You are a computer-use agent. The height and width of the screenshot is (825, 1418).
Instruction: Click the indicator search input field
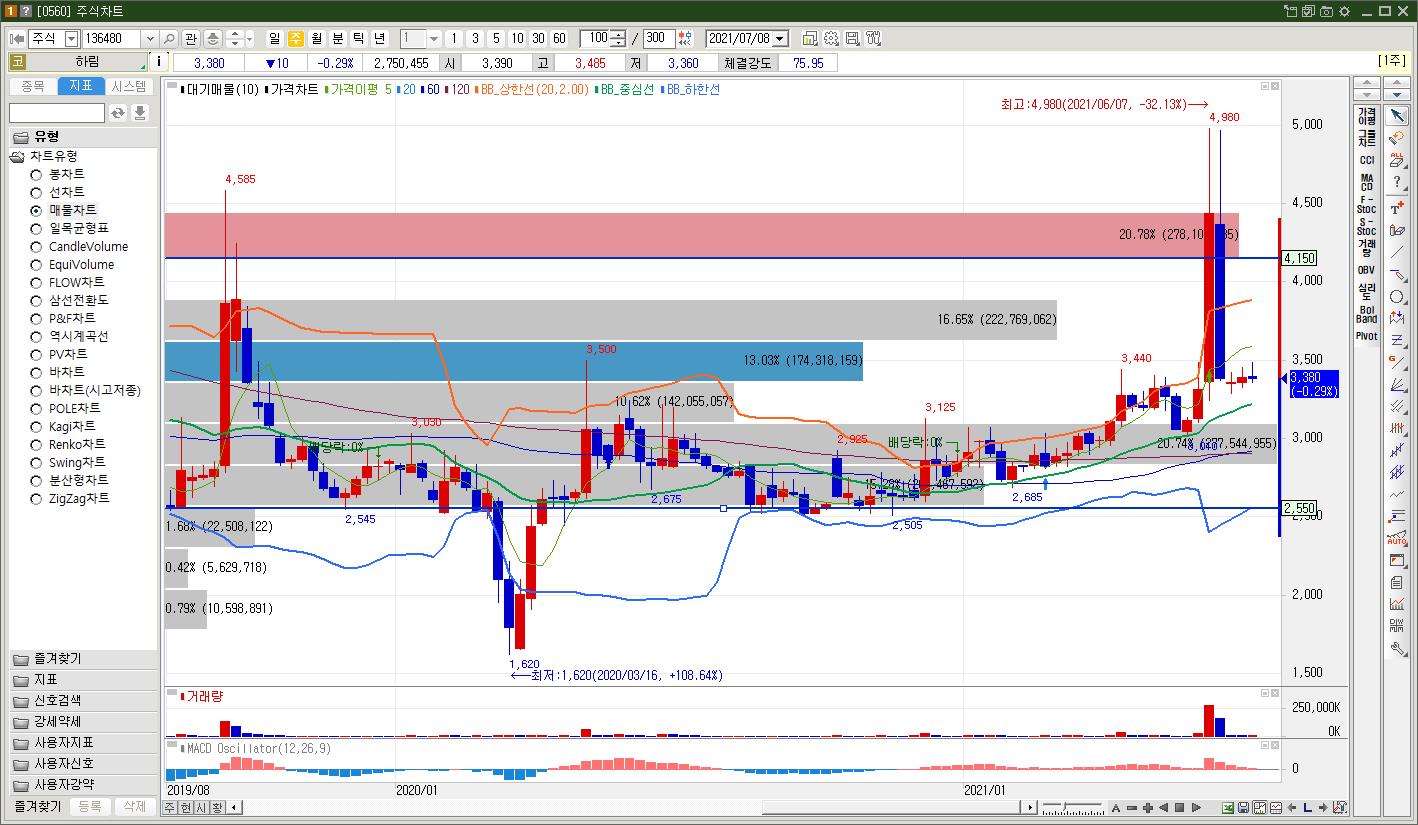pos(57,113)
